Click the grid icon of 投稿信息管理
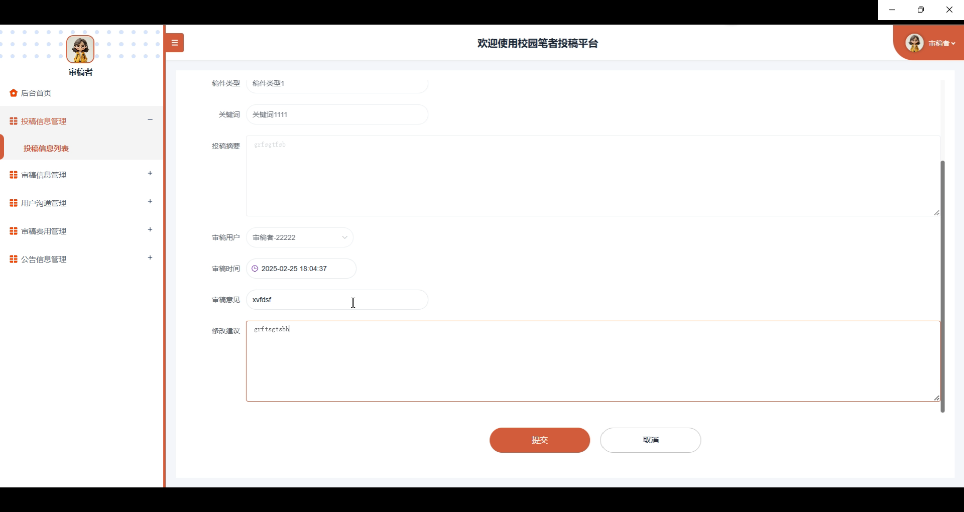Viewport: 964px width, 512px height. [x=14, y=121]
